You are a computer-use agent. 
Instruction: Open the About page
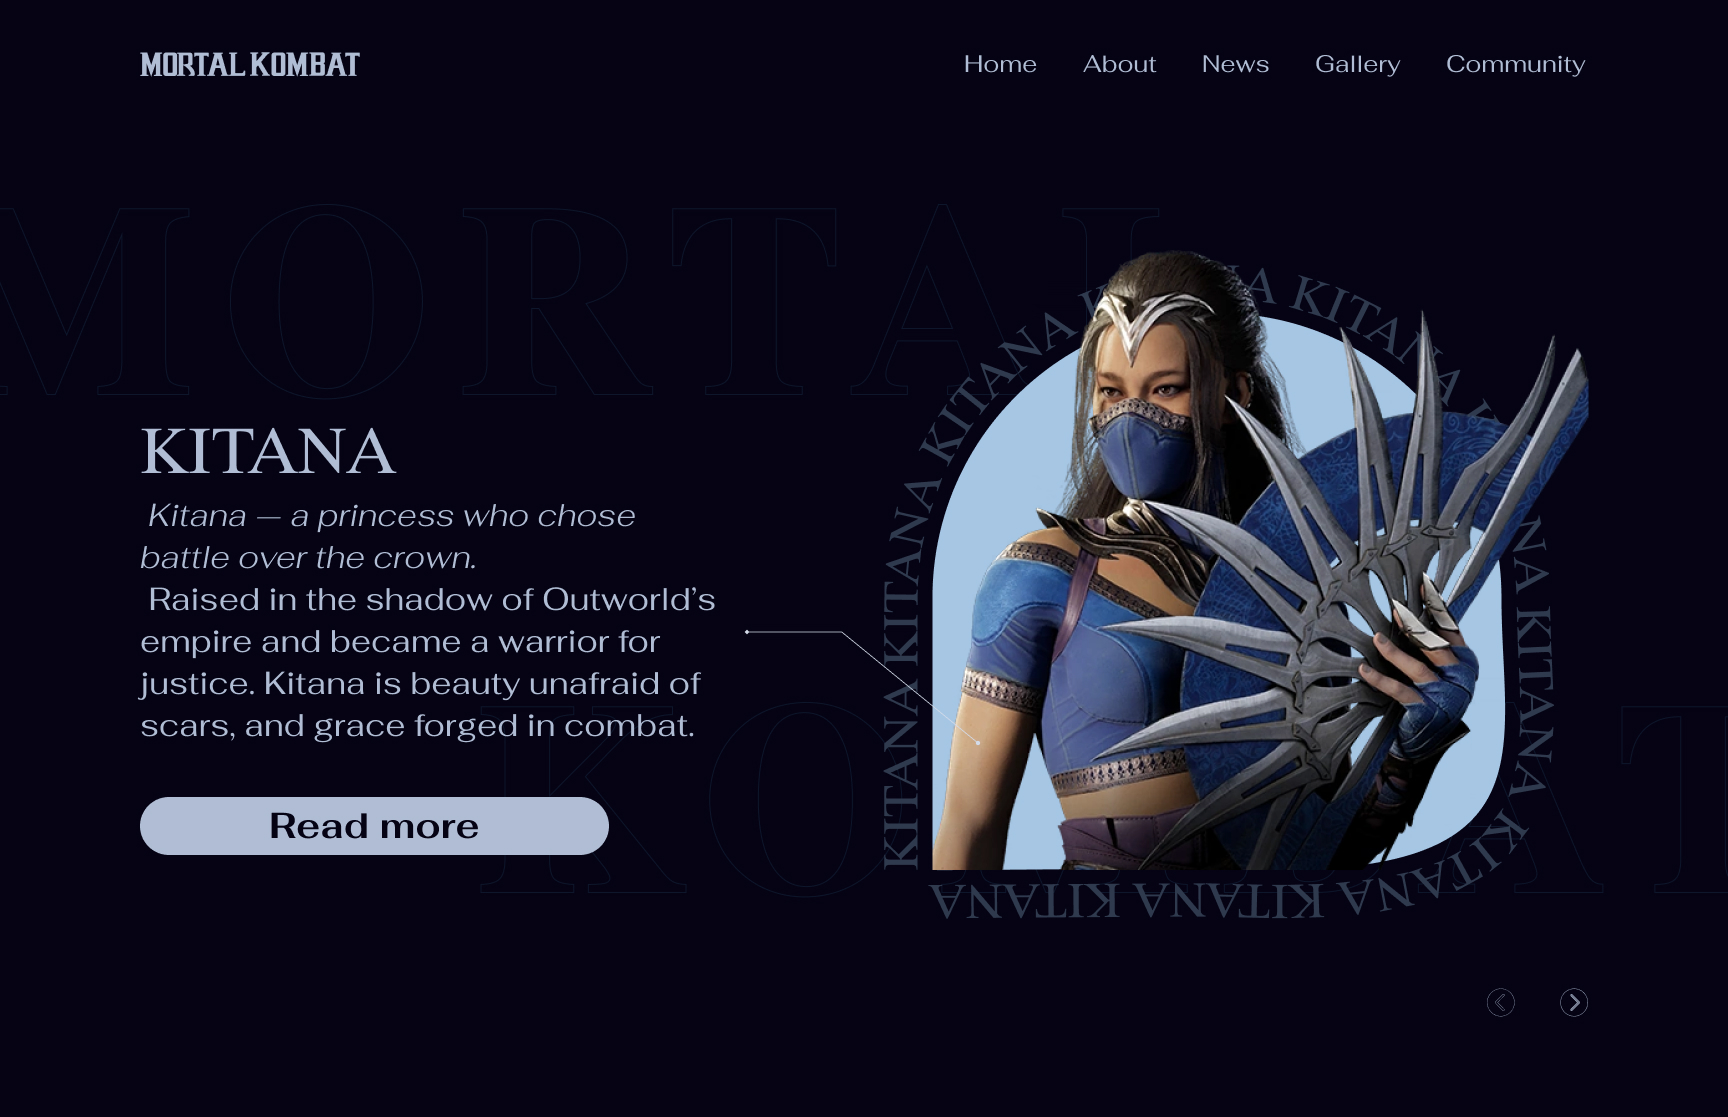pos(1119,64)
